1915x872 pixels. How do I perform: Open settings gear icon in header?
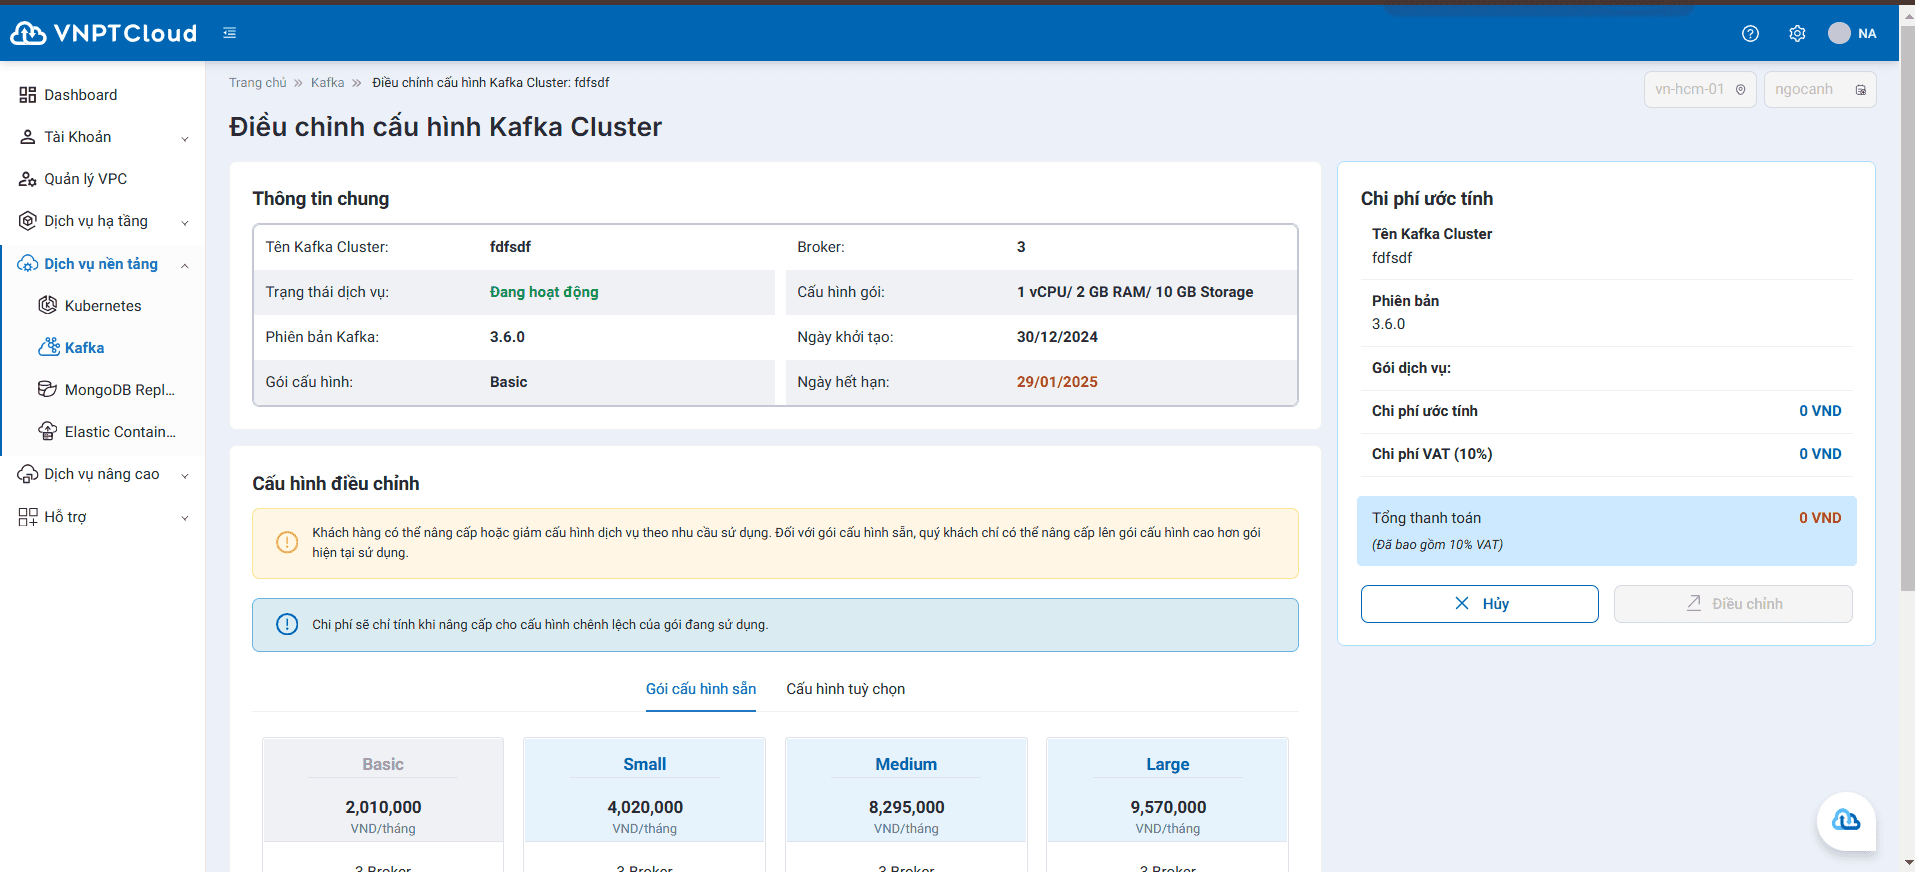click(1797, 34)
